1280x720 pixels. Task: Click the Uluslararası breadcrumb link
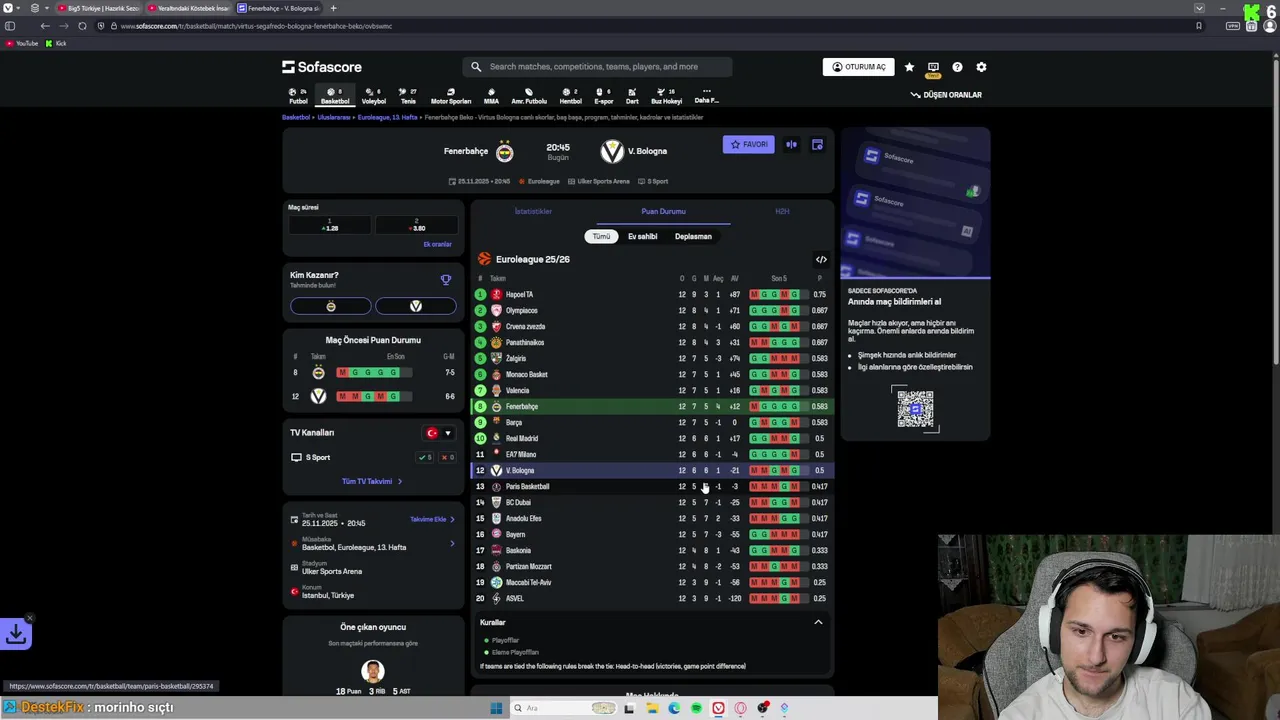[x=334, y=117]
